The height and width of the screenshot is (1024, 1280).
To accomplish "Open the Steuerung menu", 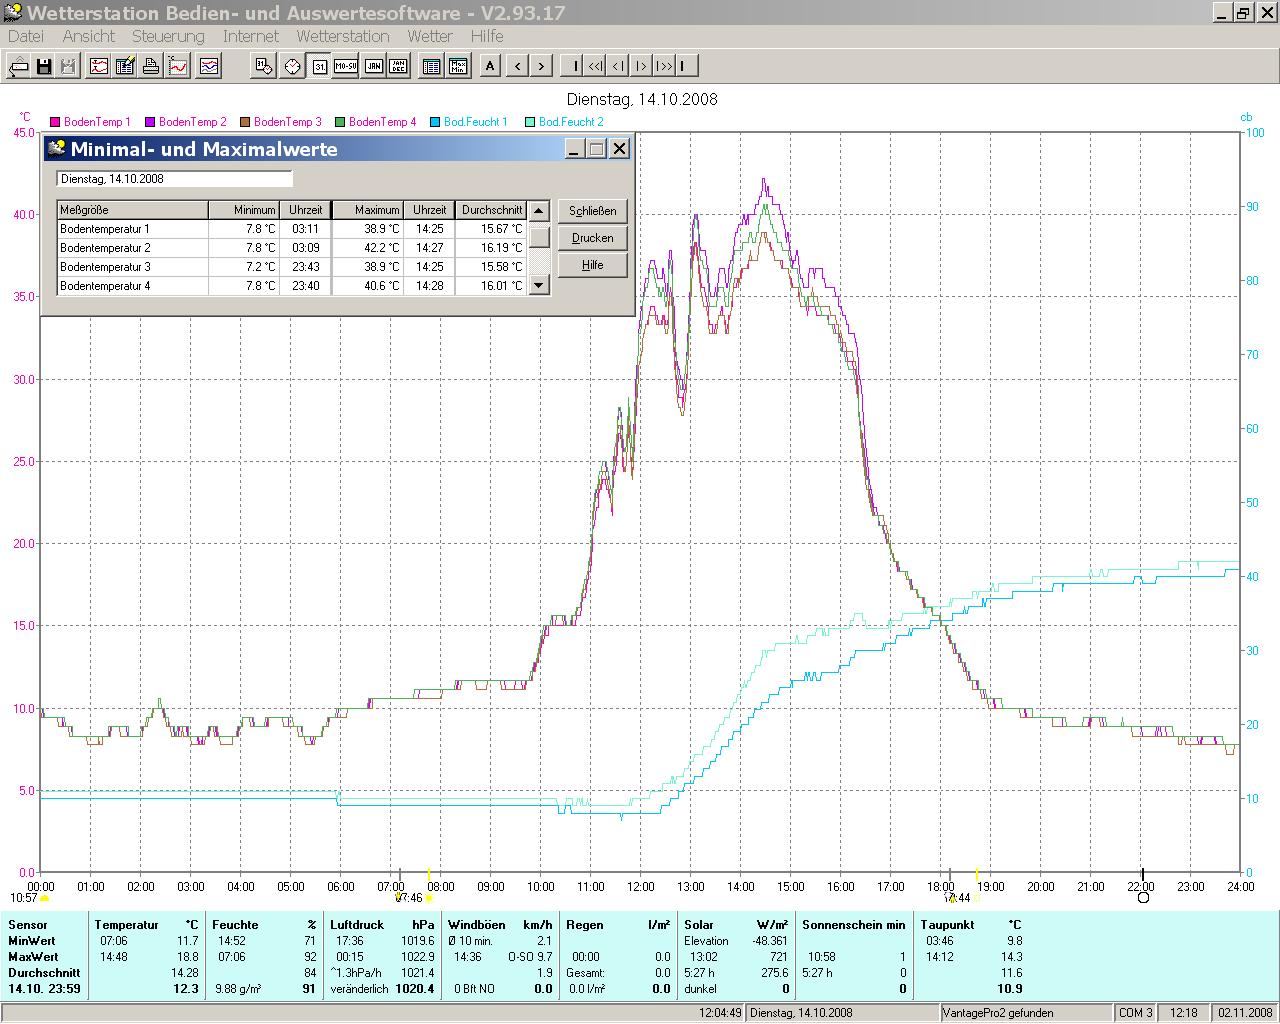I will tap(168, 36).
